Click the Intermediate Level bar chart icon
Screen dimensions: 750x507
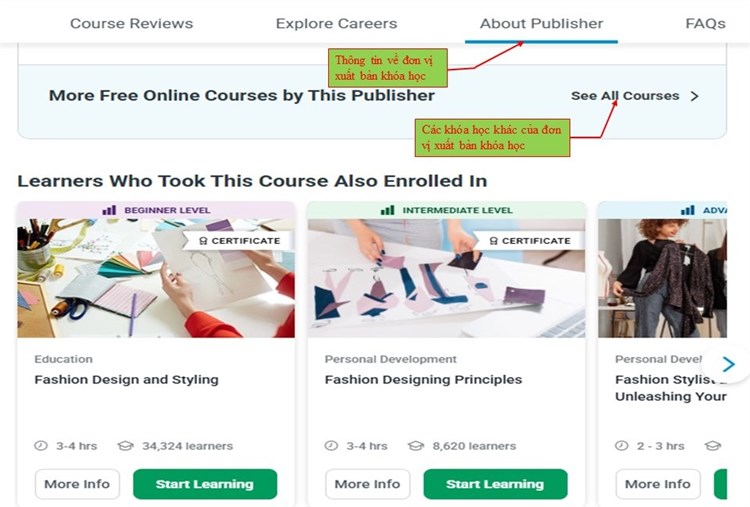(x=387, y=210)
